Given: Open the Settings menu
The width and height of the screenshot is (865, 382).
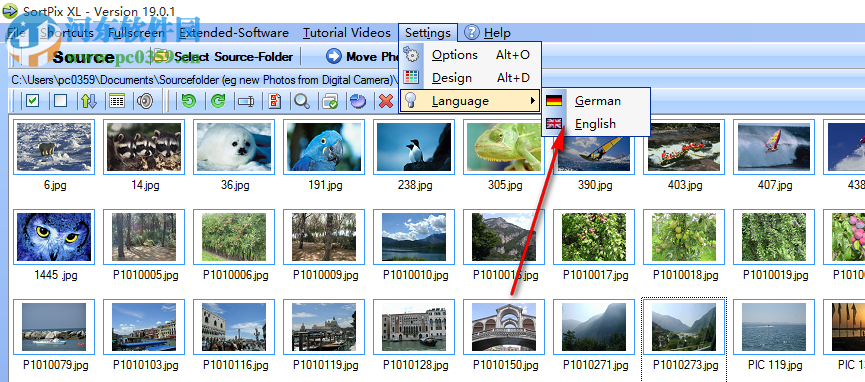Looking at the screenshot, I should click(428, 33).
